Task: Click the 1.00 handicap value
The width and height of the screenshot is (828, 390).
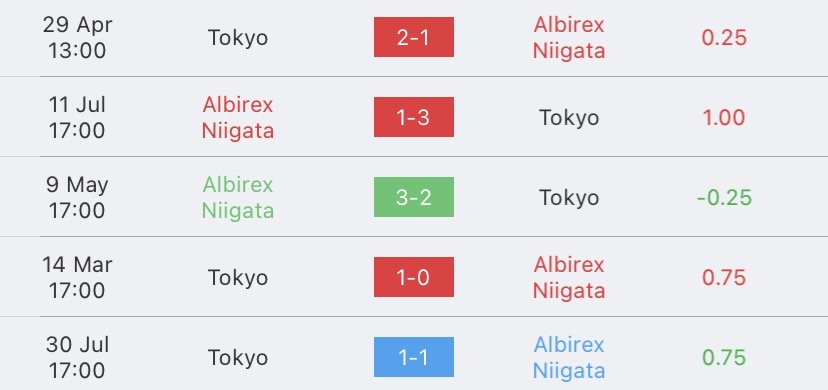Action: click(x=723, y=117)
